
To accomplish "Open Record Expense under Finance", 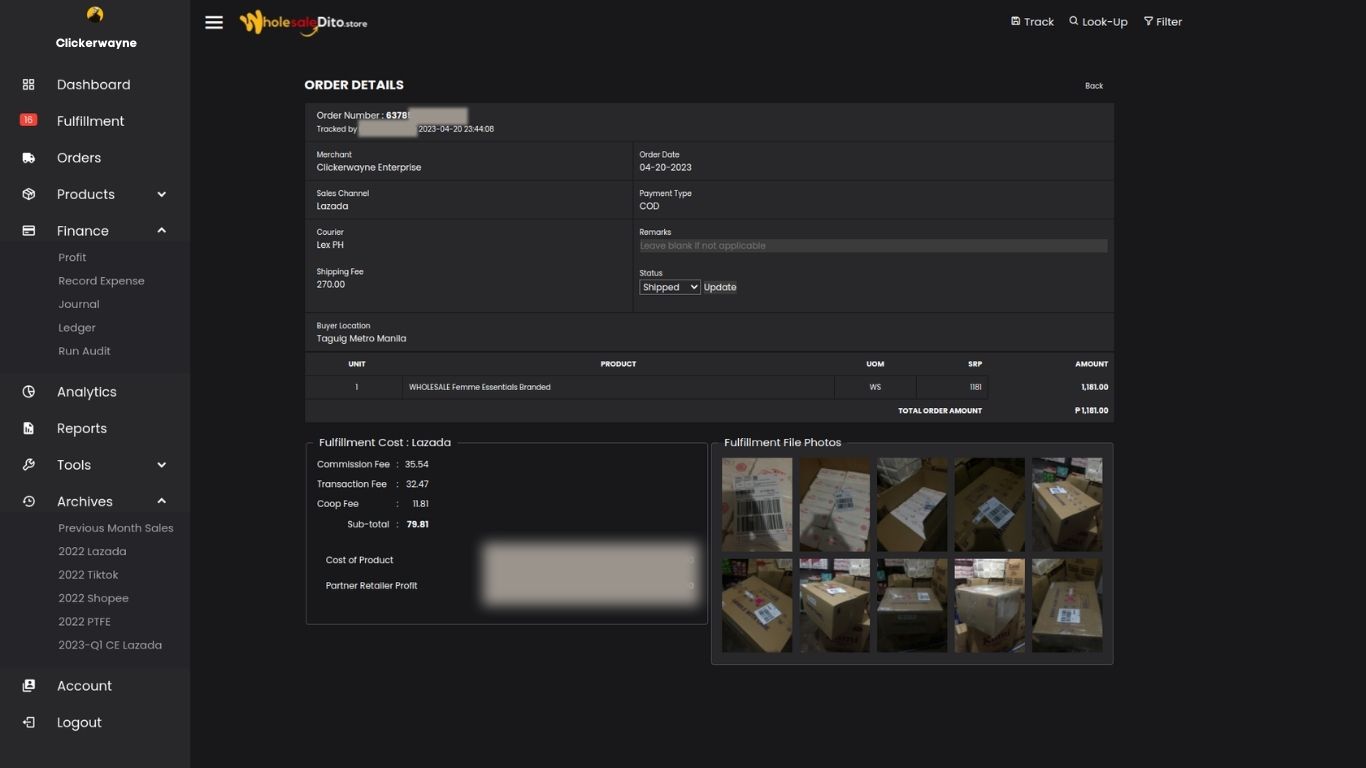I will click(x=101, y=281).
